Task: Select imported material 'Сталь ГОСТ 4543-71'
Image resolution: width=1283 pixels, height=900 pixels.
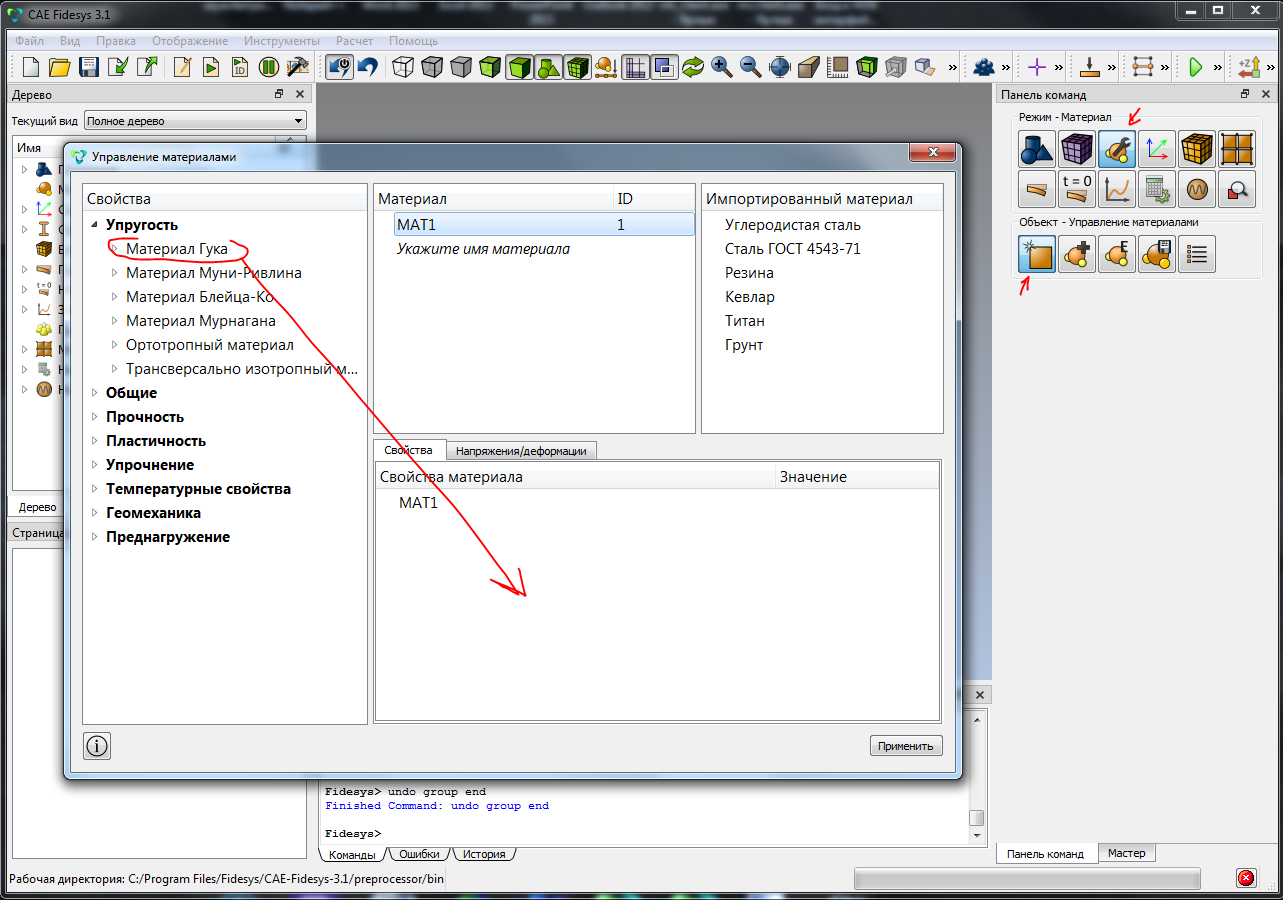Action: click(793, 249)
